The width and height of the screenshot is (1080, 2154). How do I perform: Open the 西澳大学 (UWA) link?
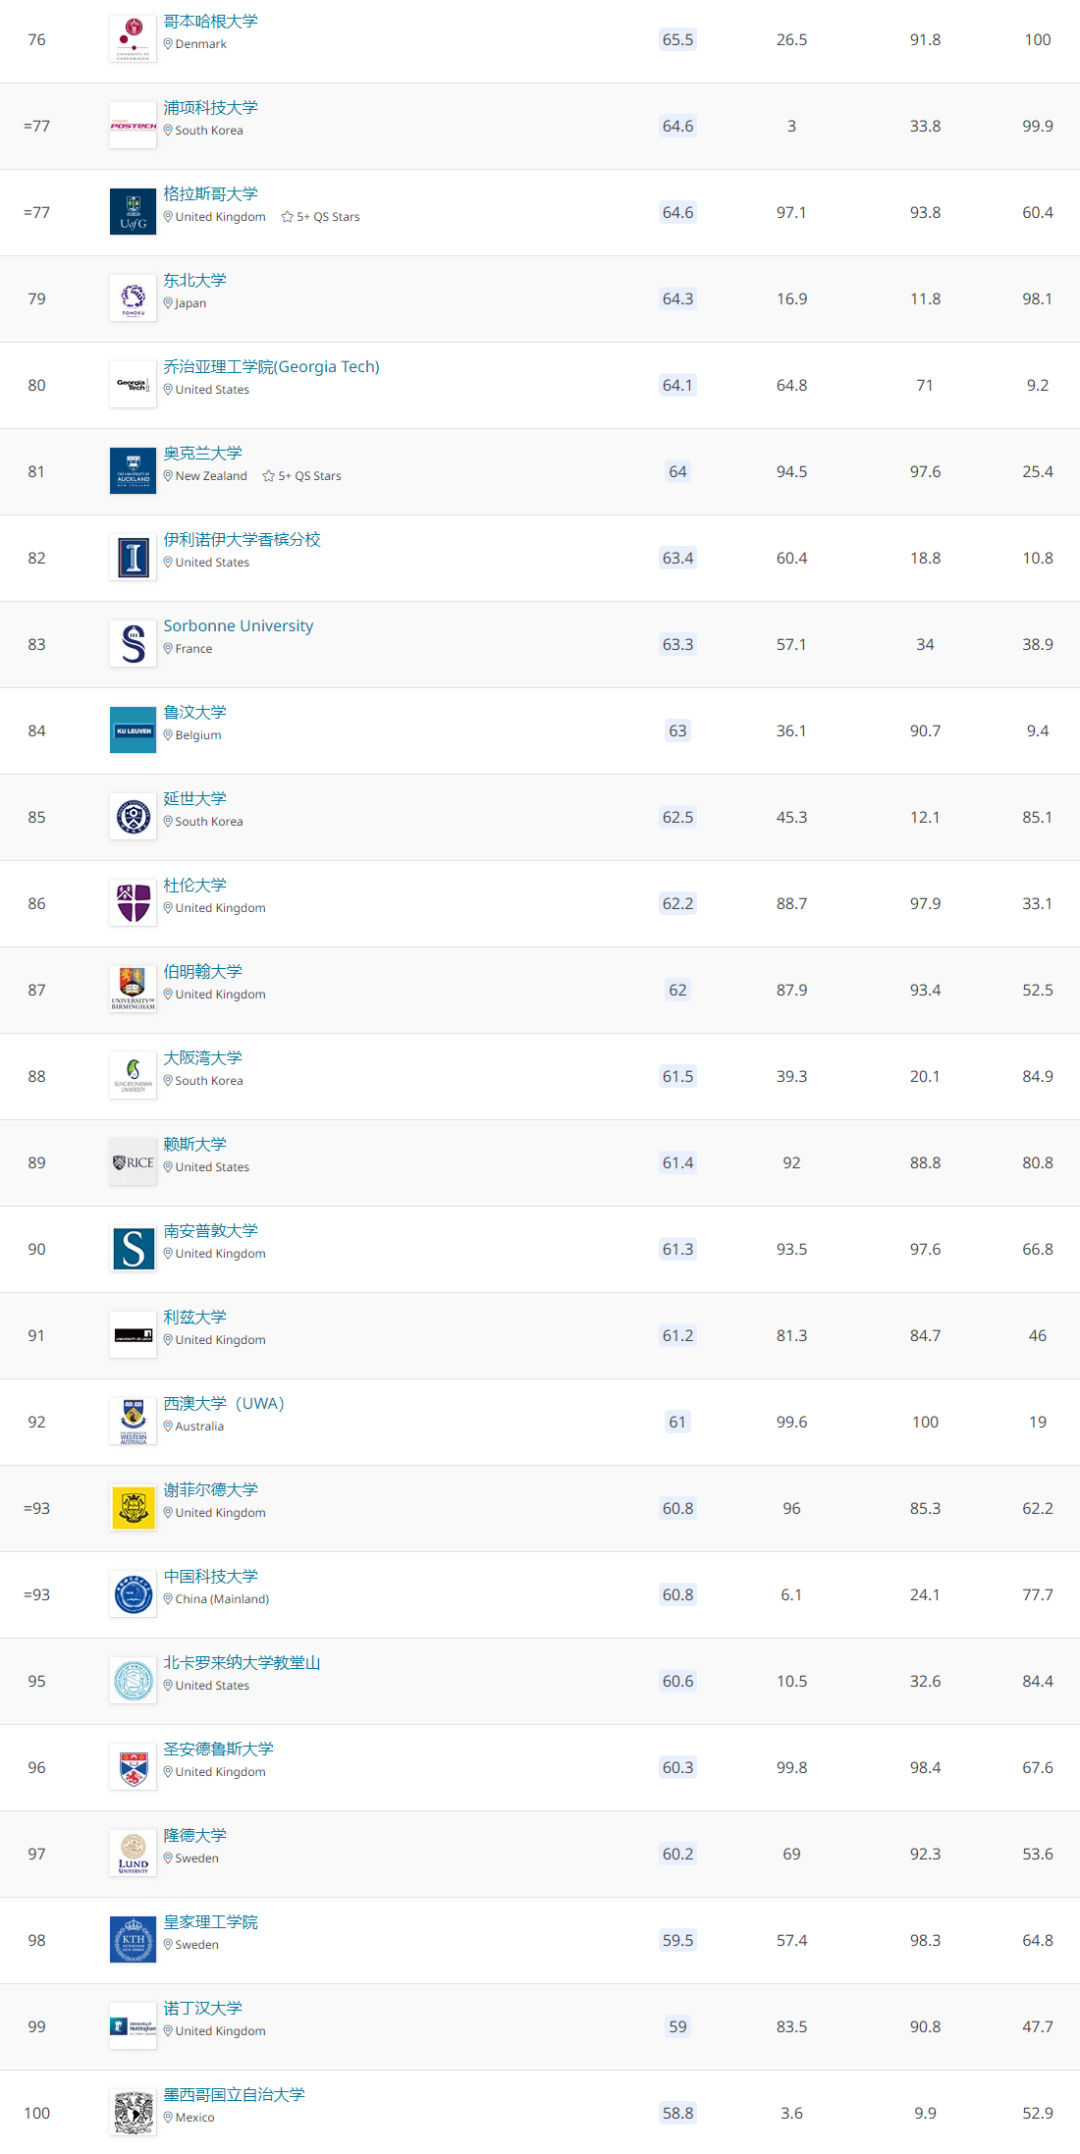pos(224,1404)
